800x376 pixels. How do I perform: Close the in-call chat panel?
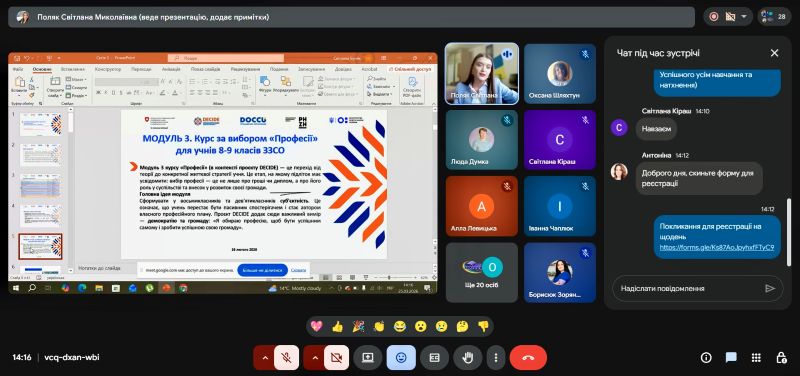[774, 53]
